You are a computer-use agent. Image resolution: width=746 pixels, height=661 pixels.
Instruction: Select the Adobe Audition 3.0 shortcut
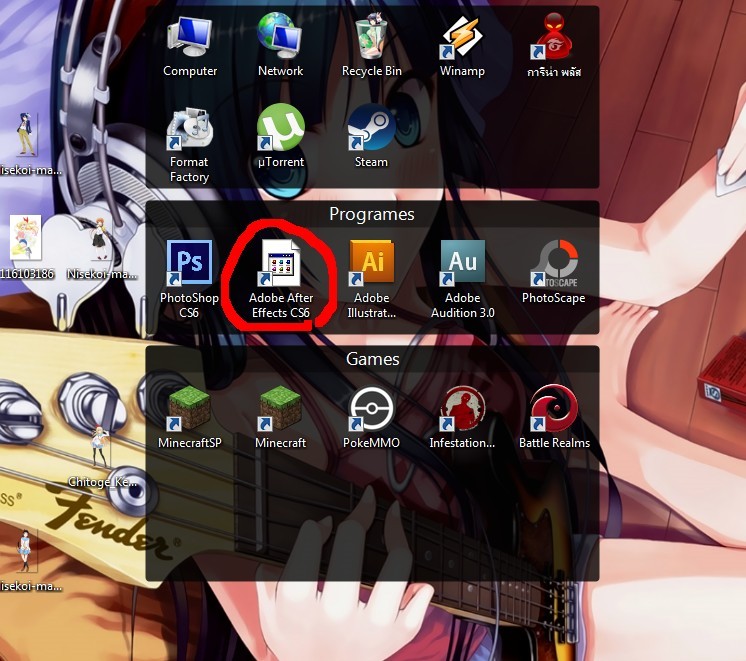462,279
